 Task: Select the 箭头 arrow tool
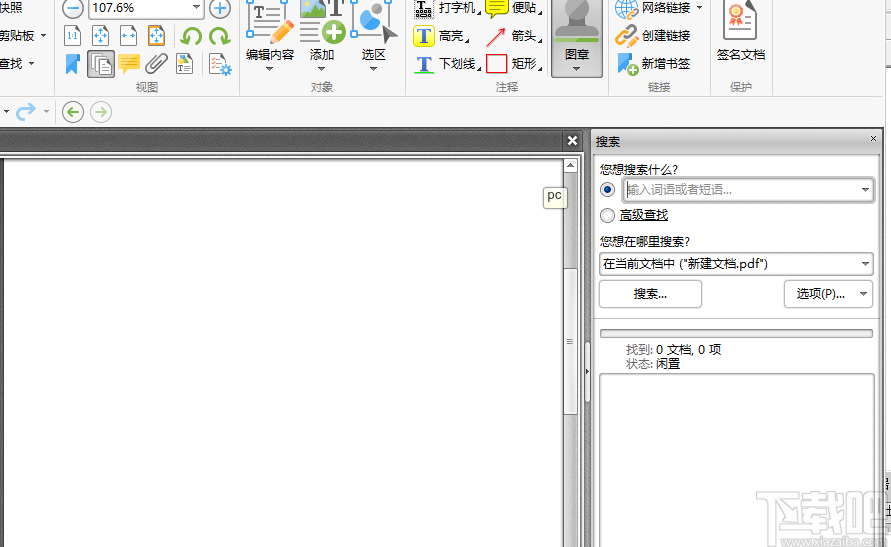coord(513,36)
